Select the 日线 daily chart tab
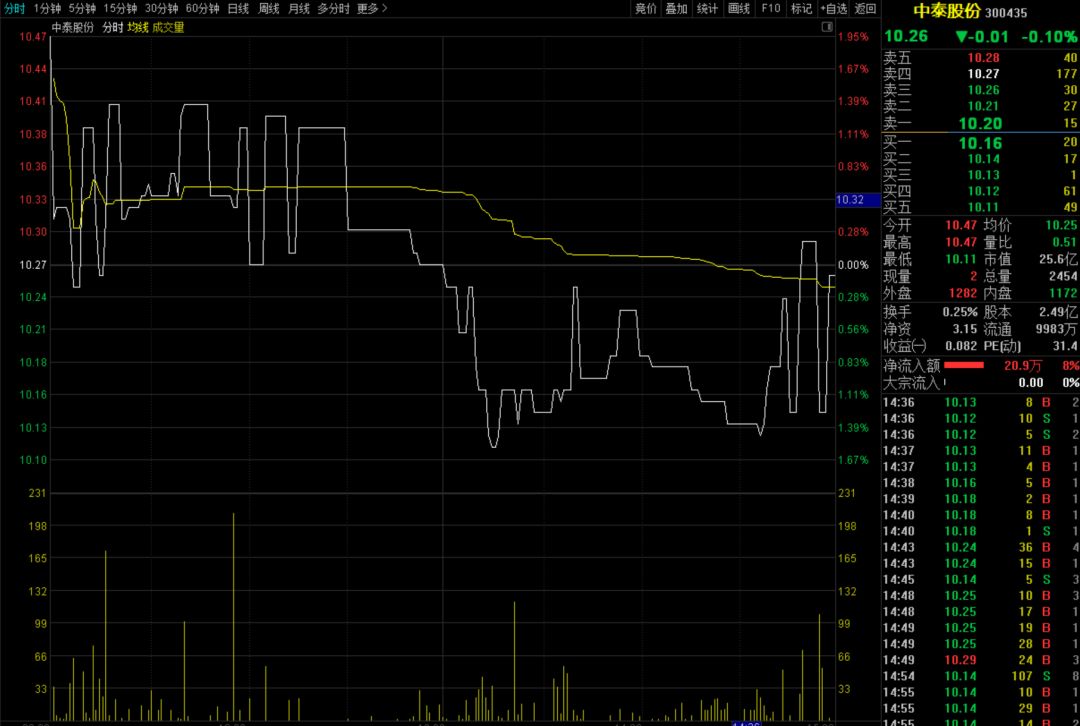This screenshot has width=1080, height=726. (238, 8)
